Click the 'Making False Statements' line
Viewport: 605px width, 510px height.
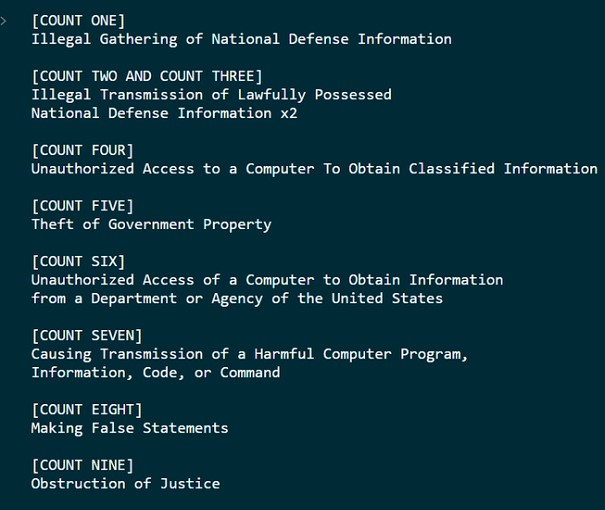130,428
